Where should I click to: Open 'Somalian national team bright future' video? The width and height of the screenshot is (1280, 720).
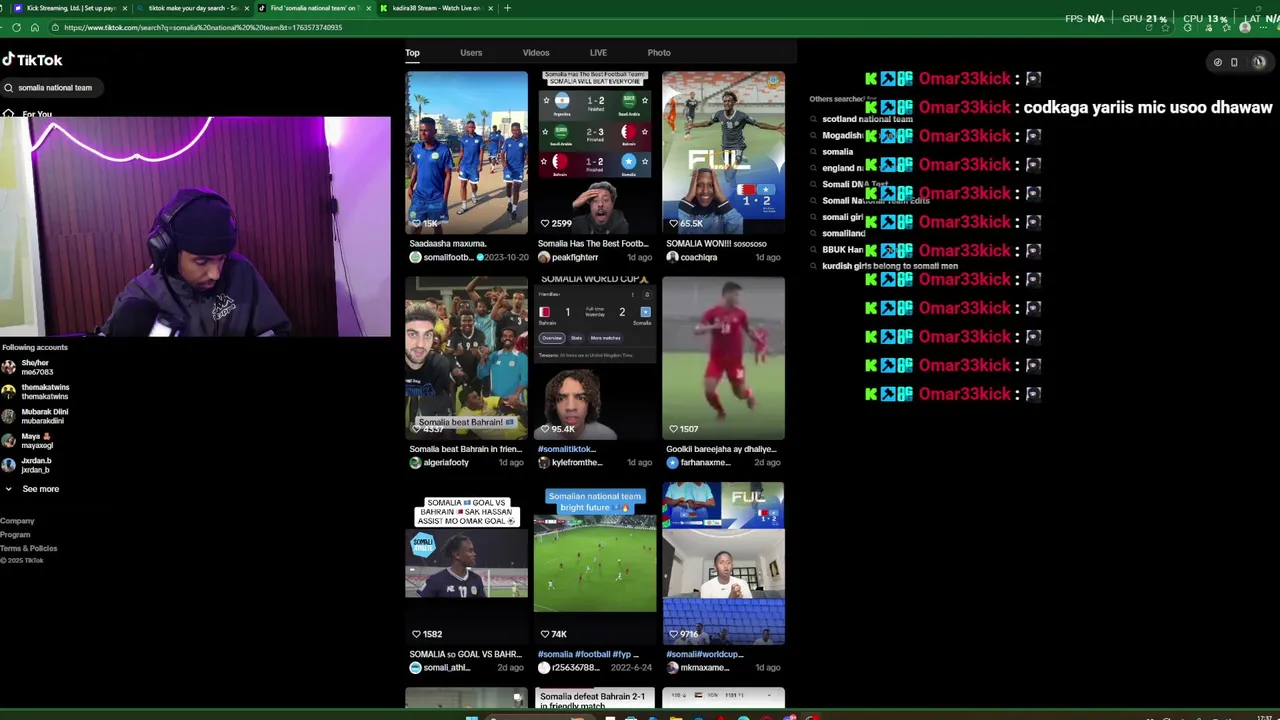pos(595,564)
